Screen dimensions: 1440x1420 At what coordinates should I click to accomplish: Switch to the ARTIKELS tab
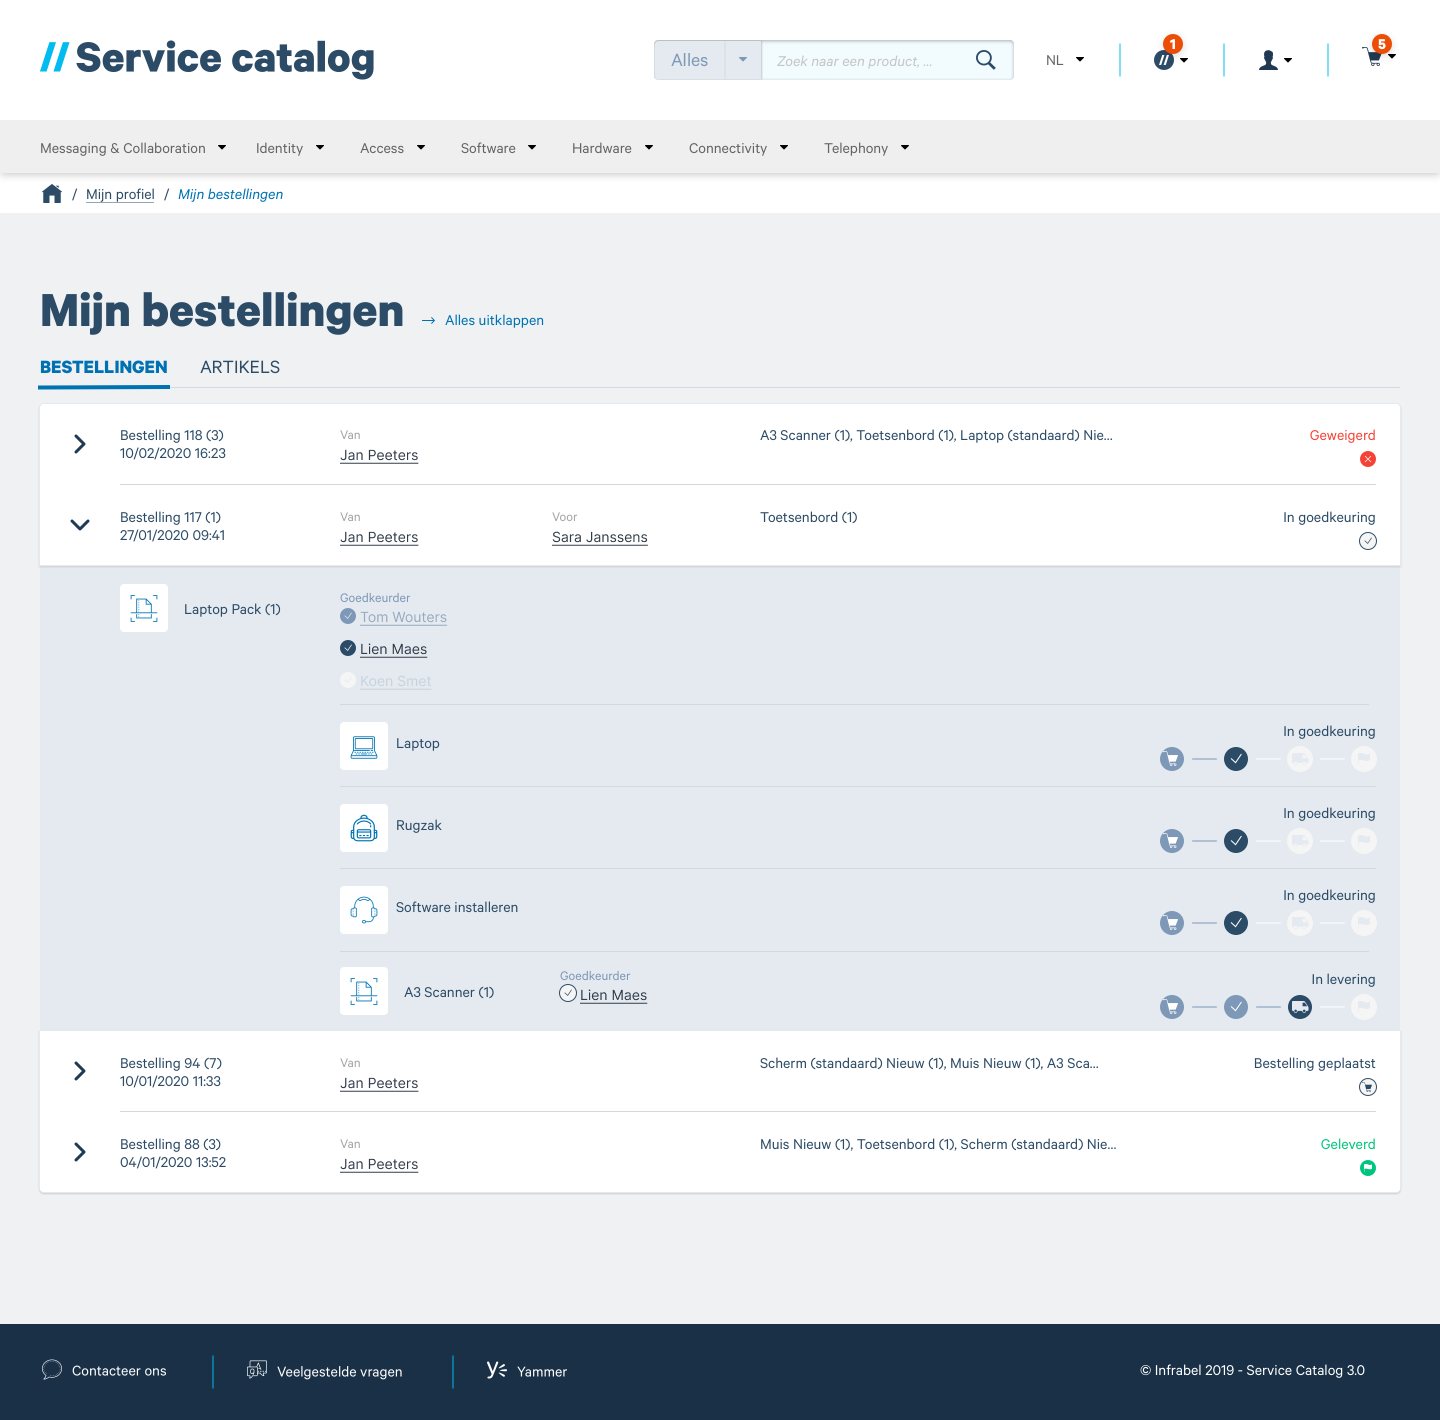[240, 367]
